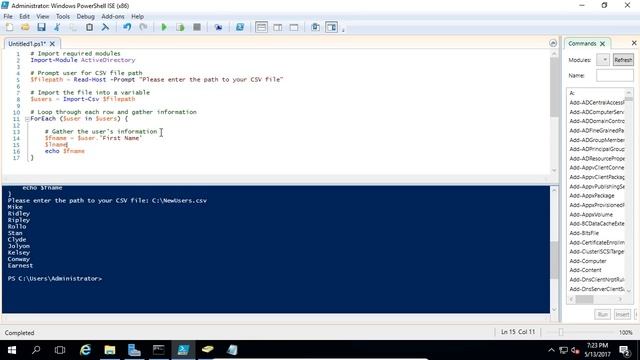Create a new script with New icon
The width and height of the screenshot is (640, 360).
[x=9, y=27]
